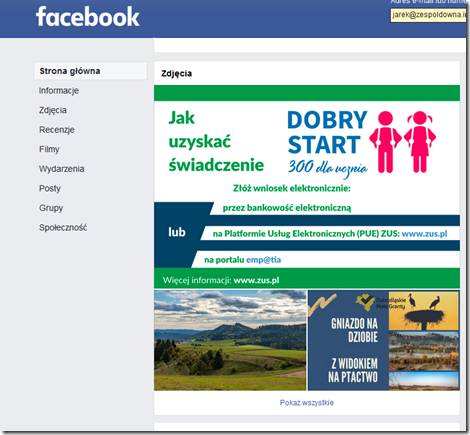The width and height of the screenshot is (470, 435).
Task: Click the Zdjęcia panel heading
Action: [176, 73]
